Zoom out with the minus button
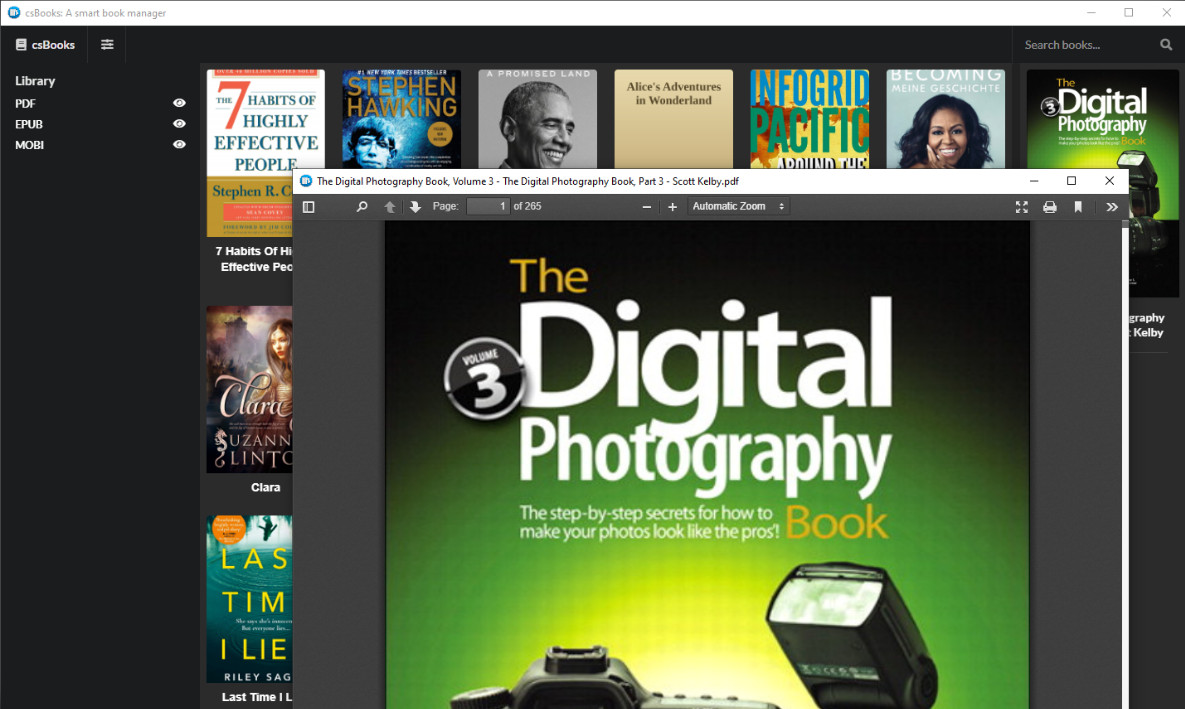The height and width of the screenshot is (709, 1185). [646, 206]
